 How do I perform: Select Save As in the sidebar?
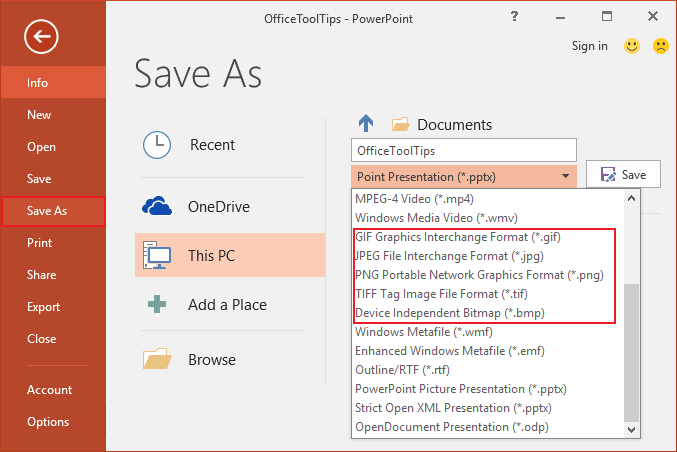pyautogui.click(x=53, y=211)
